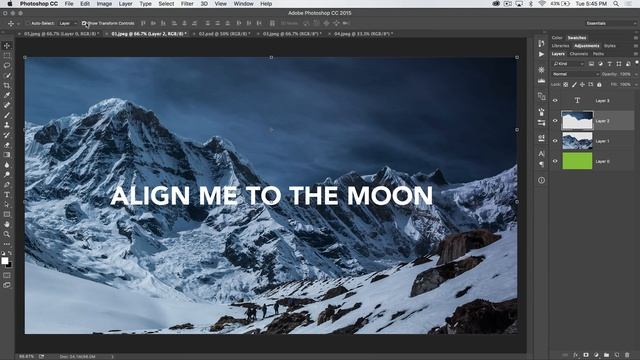Open the Opacity 100% slider dropdown

[x=636, y=74]
